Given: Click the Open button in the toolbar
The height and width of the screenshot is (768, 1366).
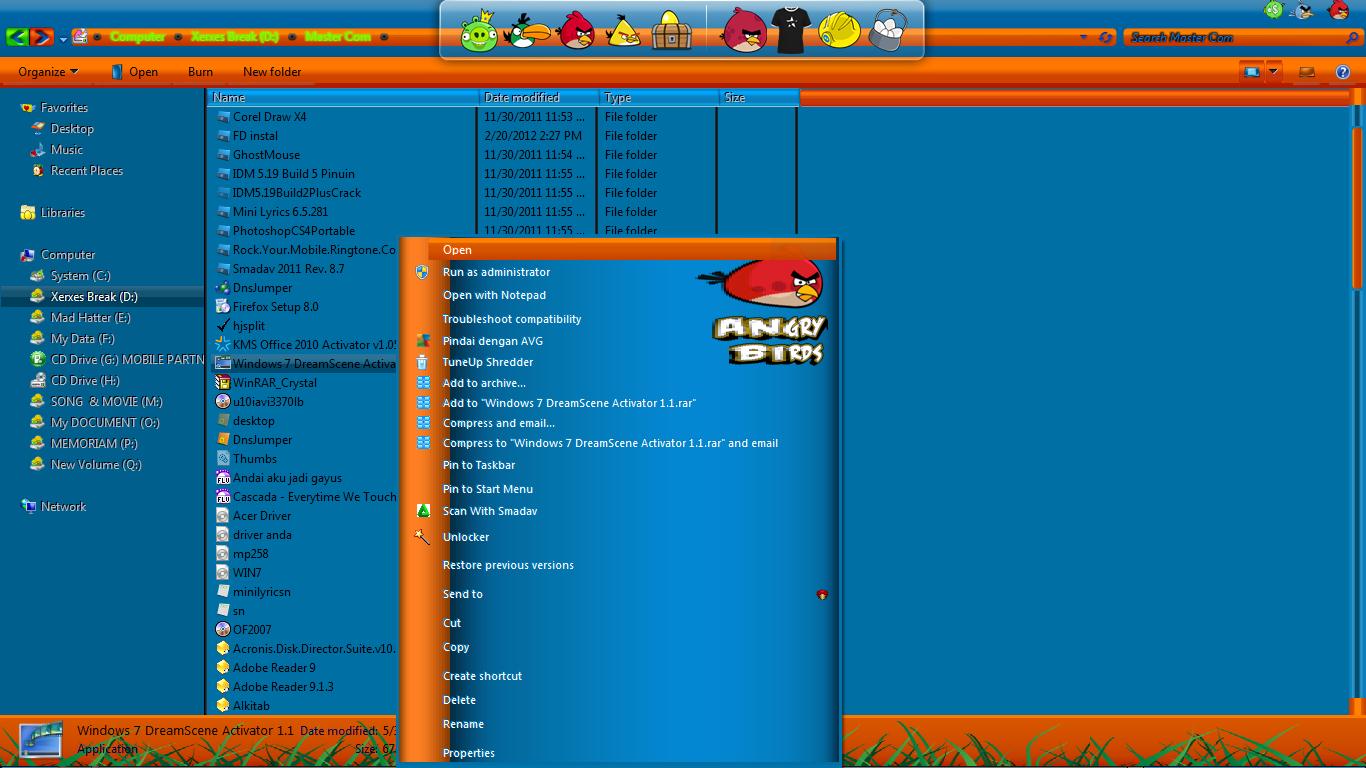Looking at the screenshot, I should point(134,72).
